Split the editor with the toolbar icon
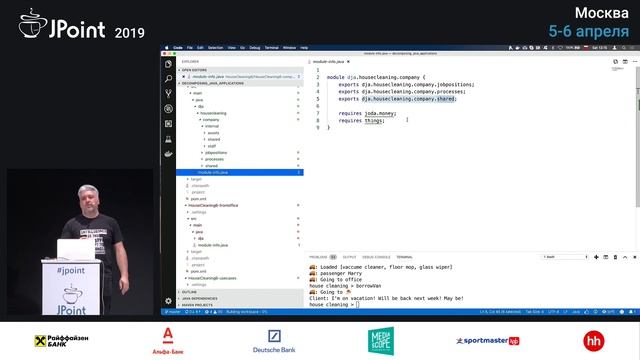 pyautogui.click(x=625, y=62)
